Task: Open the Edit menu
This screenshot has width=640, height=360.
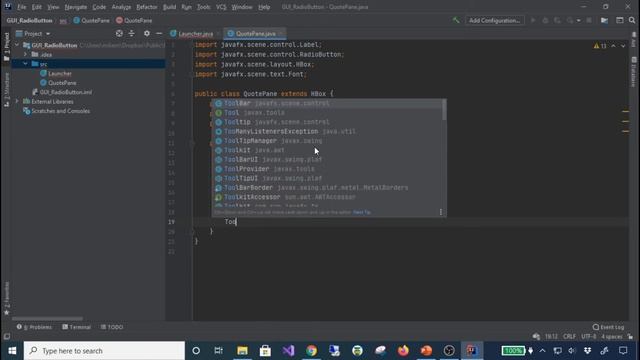Action: point(37,7)
